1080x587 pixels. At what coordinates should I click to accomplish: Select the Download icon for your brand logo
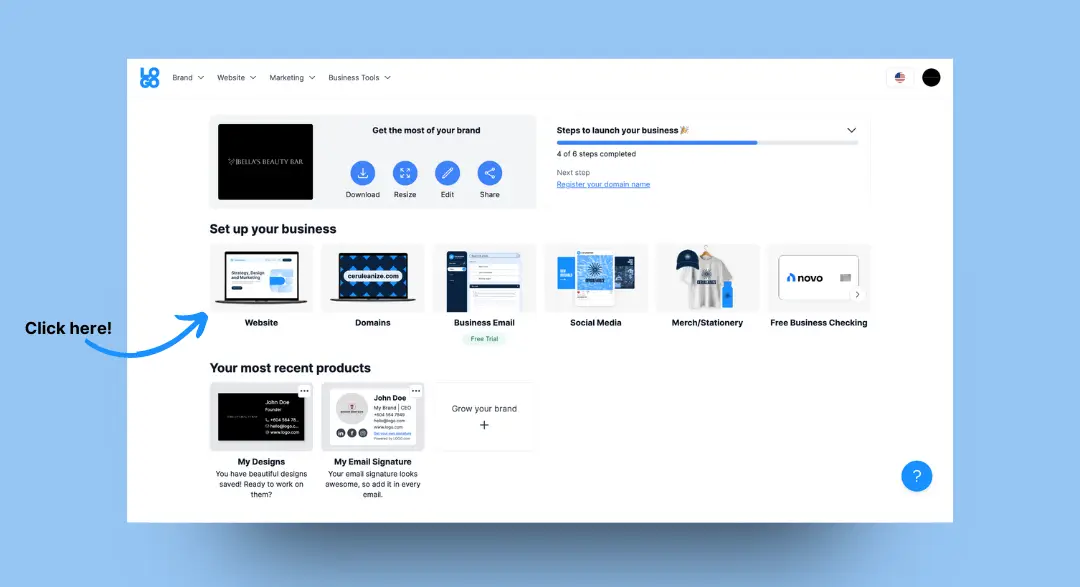coord(363,171)
